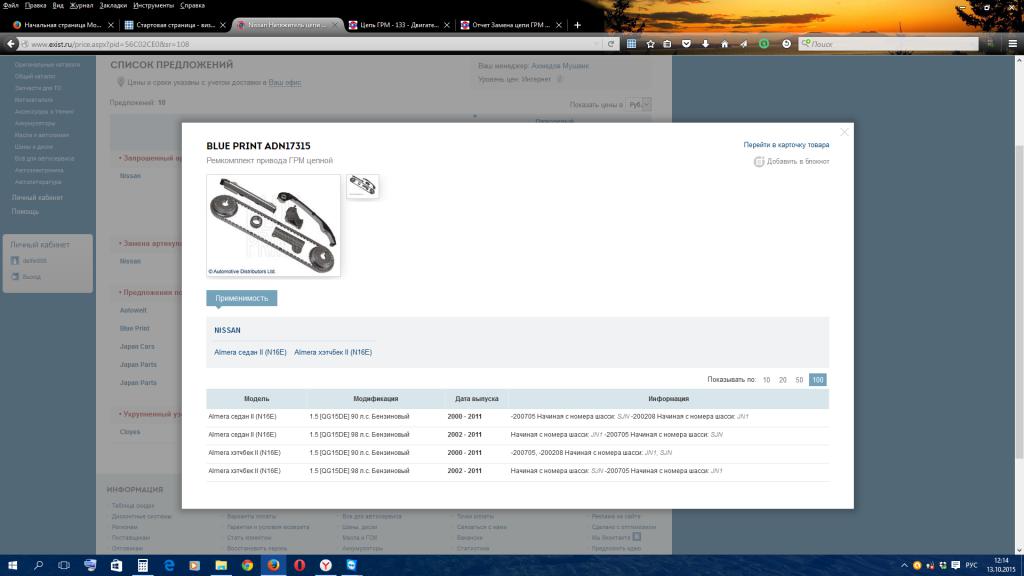This screenshot has width=1024, height=576.
Task: Open Личный кабинет in left sidebar
Action: [x=37, y=197]
